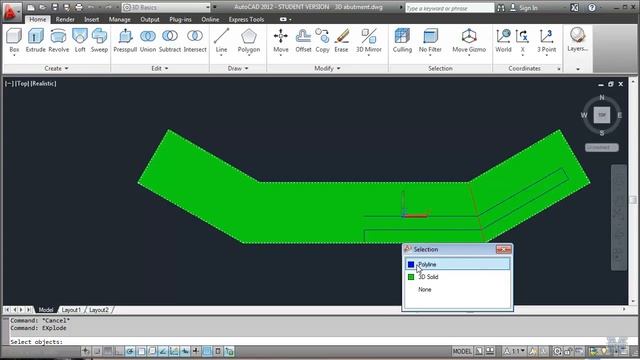The image size is (640, 360).
Task: Toggle Ortho Mode in status bar
Action: pos(119,351)
